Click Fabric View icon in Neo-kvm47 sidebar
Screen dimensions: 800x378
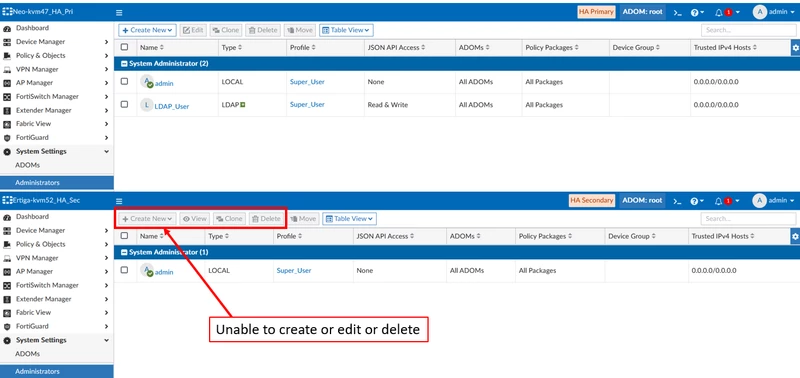click(7, 124)
